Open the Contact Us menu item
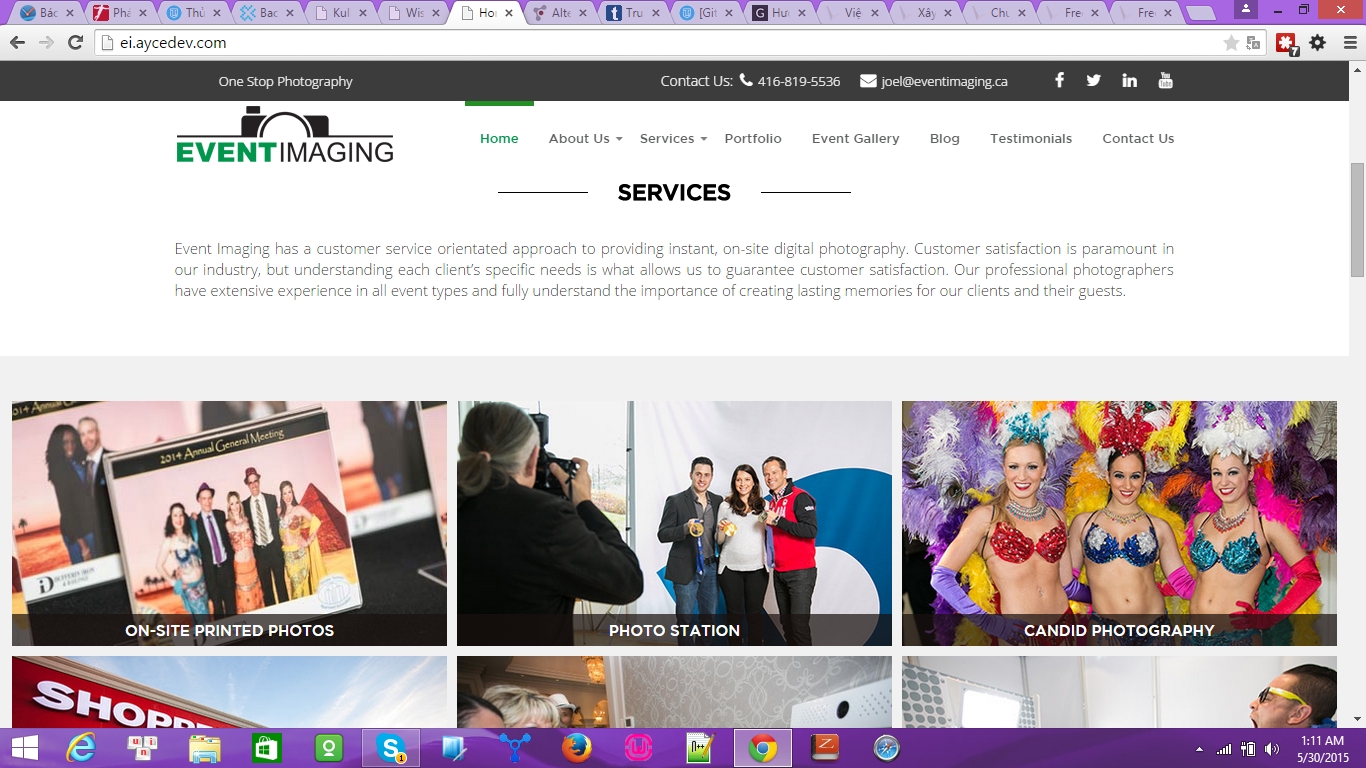Viewport: 1366px width, 768px height. pos(1138,138)
